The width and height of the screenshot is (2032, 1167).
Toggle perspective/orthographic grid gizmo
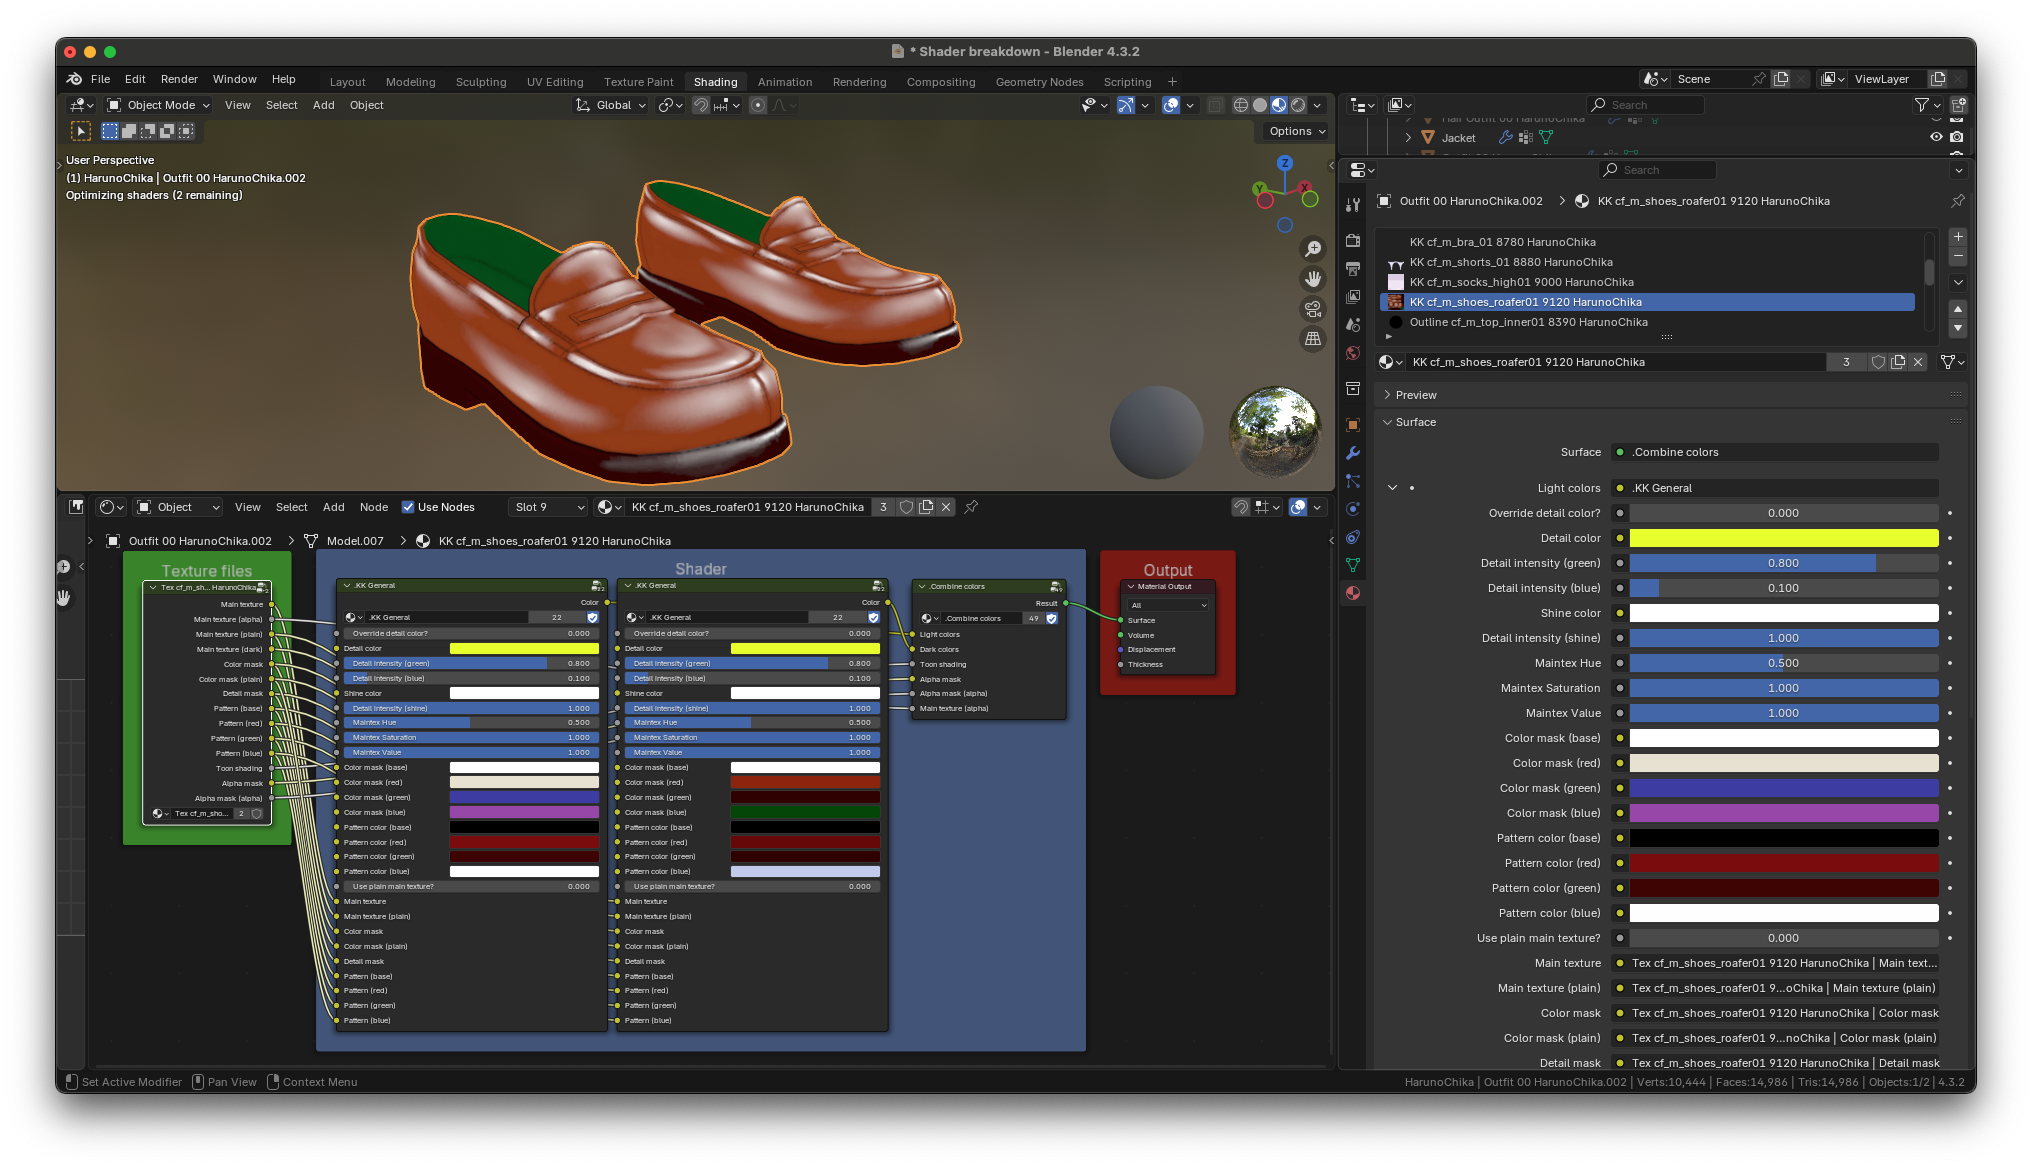point(1313,339)
